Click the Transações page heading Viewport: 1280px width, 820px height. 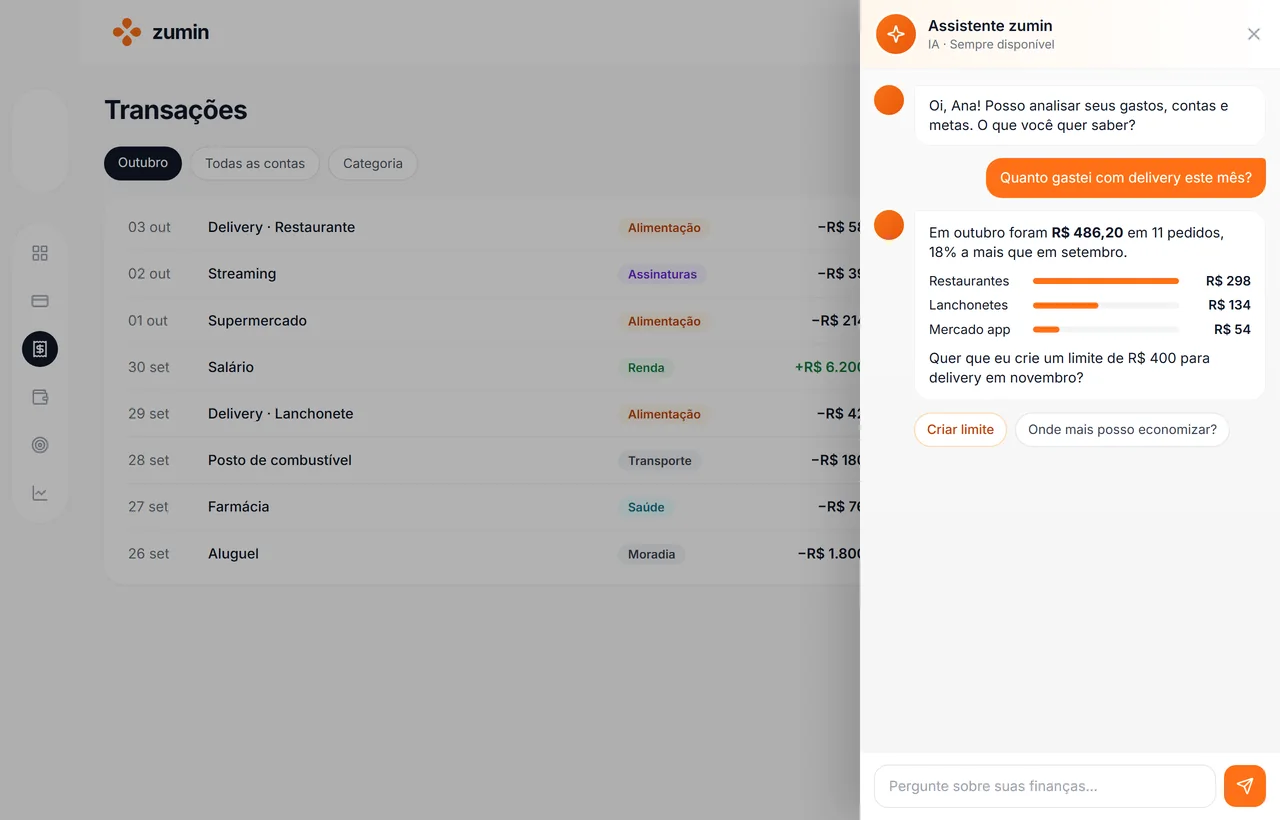[x=176, y=110]
